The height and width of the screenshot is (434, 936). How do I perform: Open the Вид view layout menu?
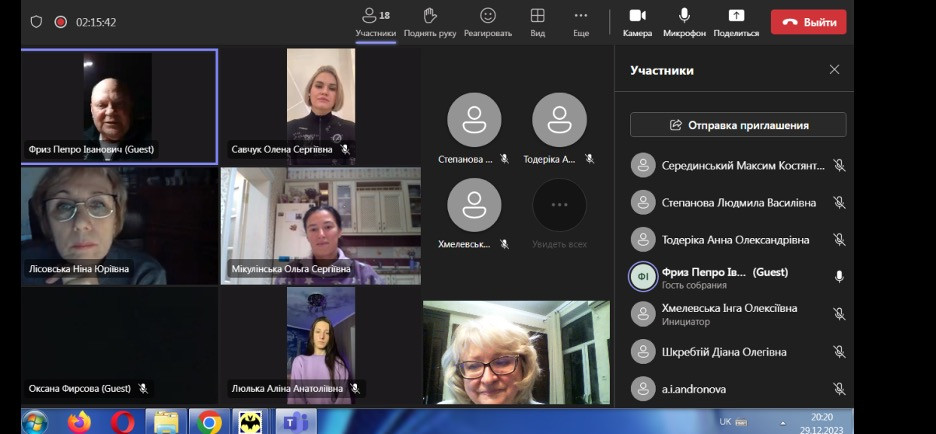click(x=537, y=23)
